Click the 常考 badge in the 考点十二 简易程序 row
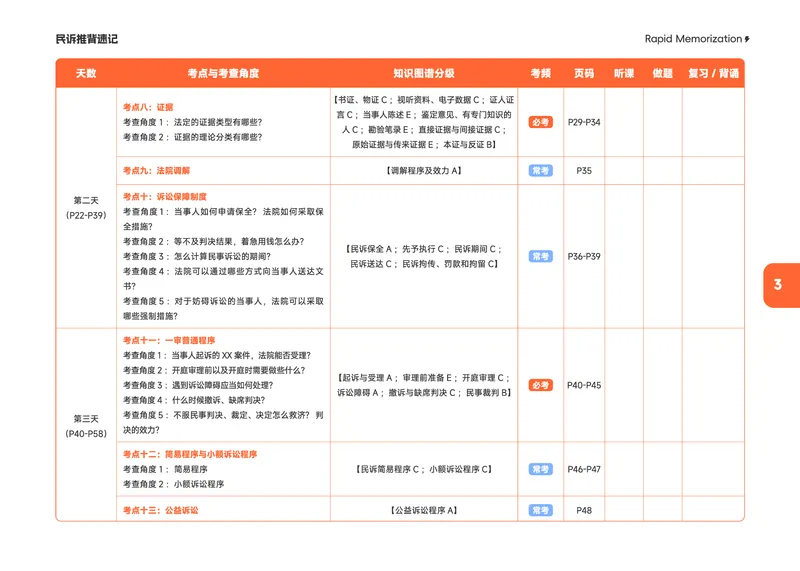 point(540,469)
